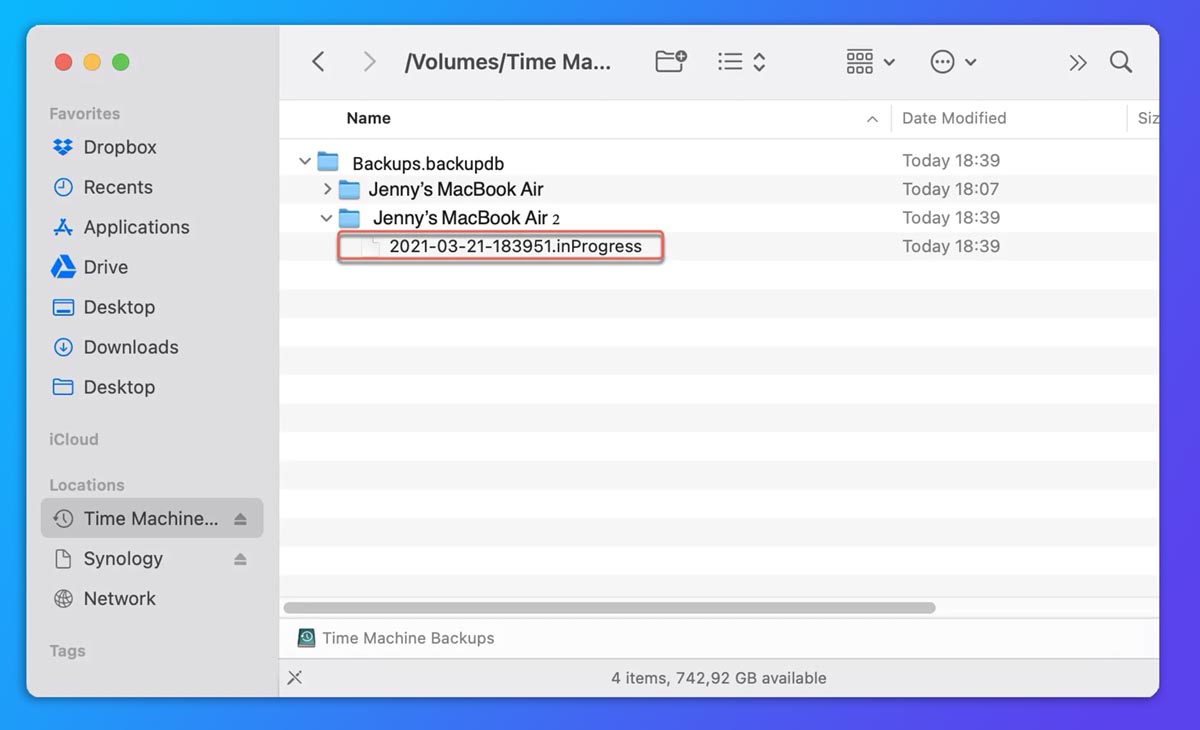The height and width of the screenshot is (730, 1200).
Task: Select the Jenny's MacBook Air folder
Action: pos(719,189)
